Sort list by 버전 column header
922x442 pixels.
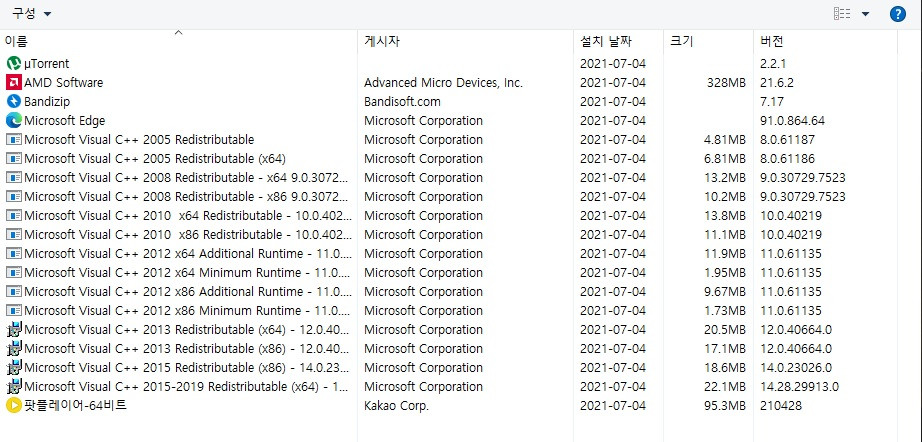(x=826, y=42)
